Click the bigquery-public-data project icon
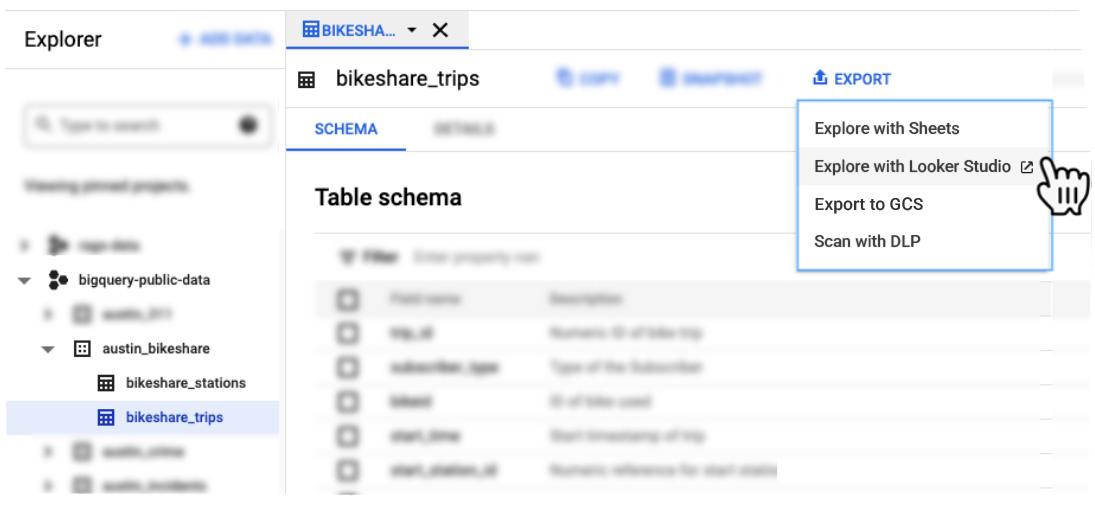1095x505 pixels. click(x=58, y=280)
